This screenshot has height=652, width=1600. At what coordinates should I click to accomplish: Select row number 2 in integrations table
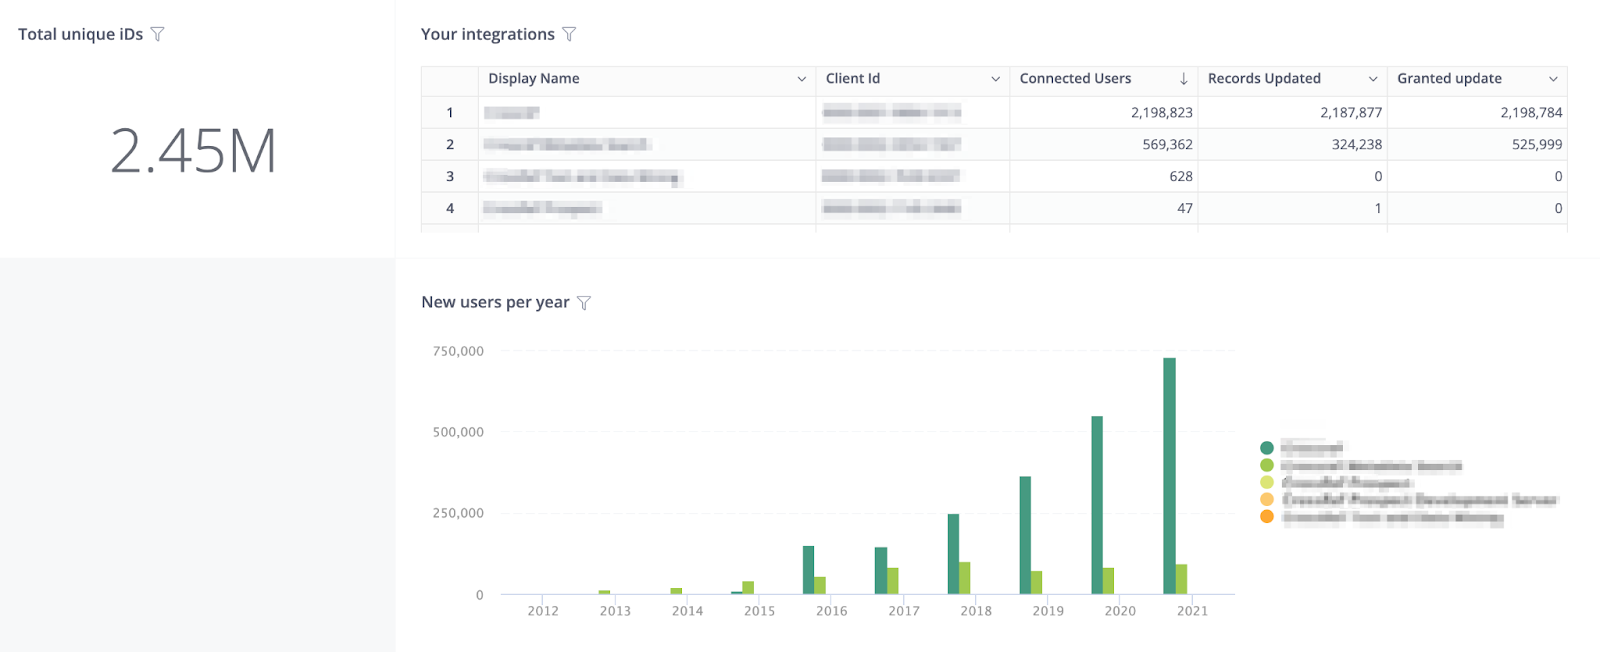point(450,145)
